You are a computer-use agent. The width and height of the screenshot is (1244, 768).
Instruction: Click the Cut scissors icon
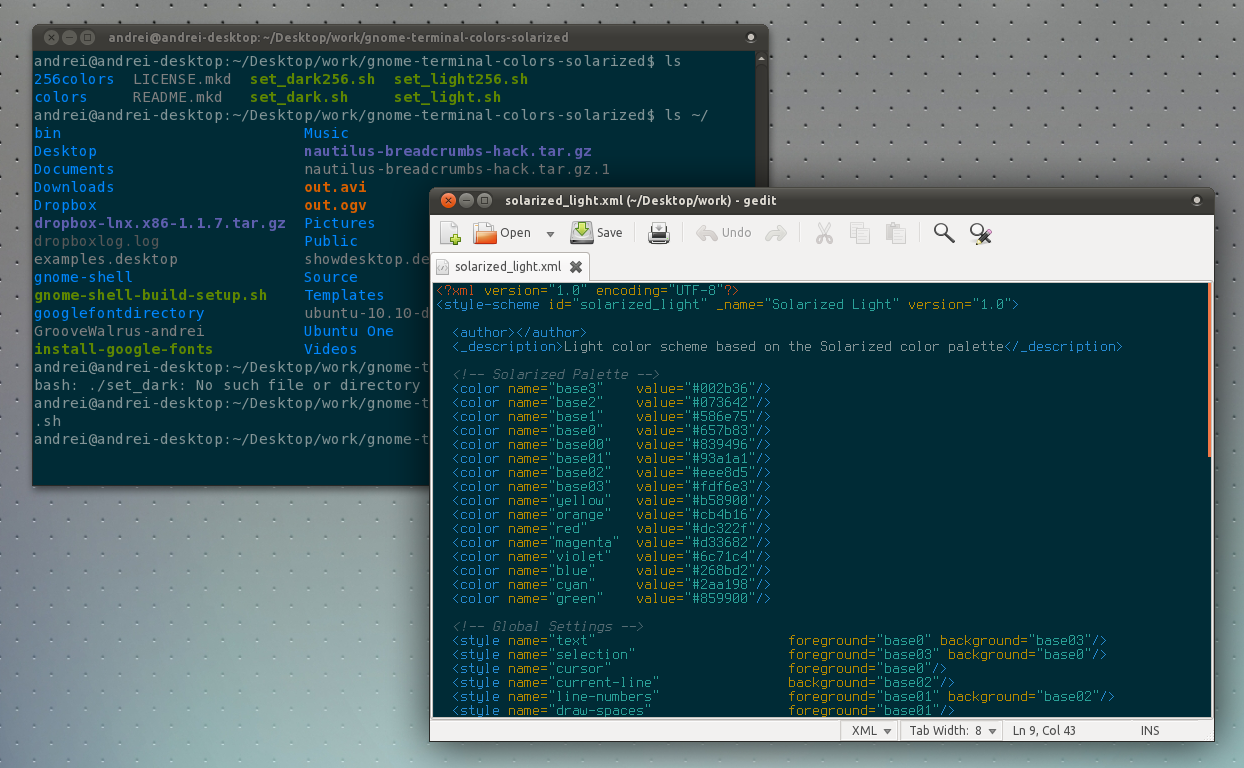[824, 233]
